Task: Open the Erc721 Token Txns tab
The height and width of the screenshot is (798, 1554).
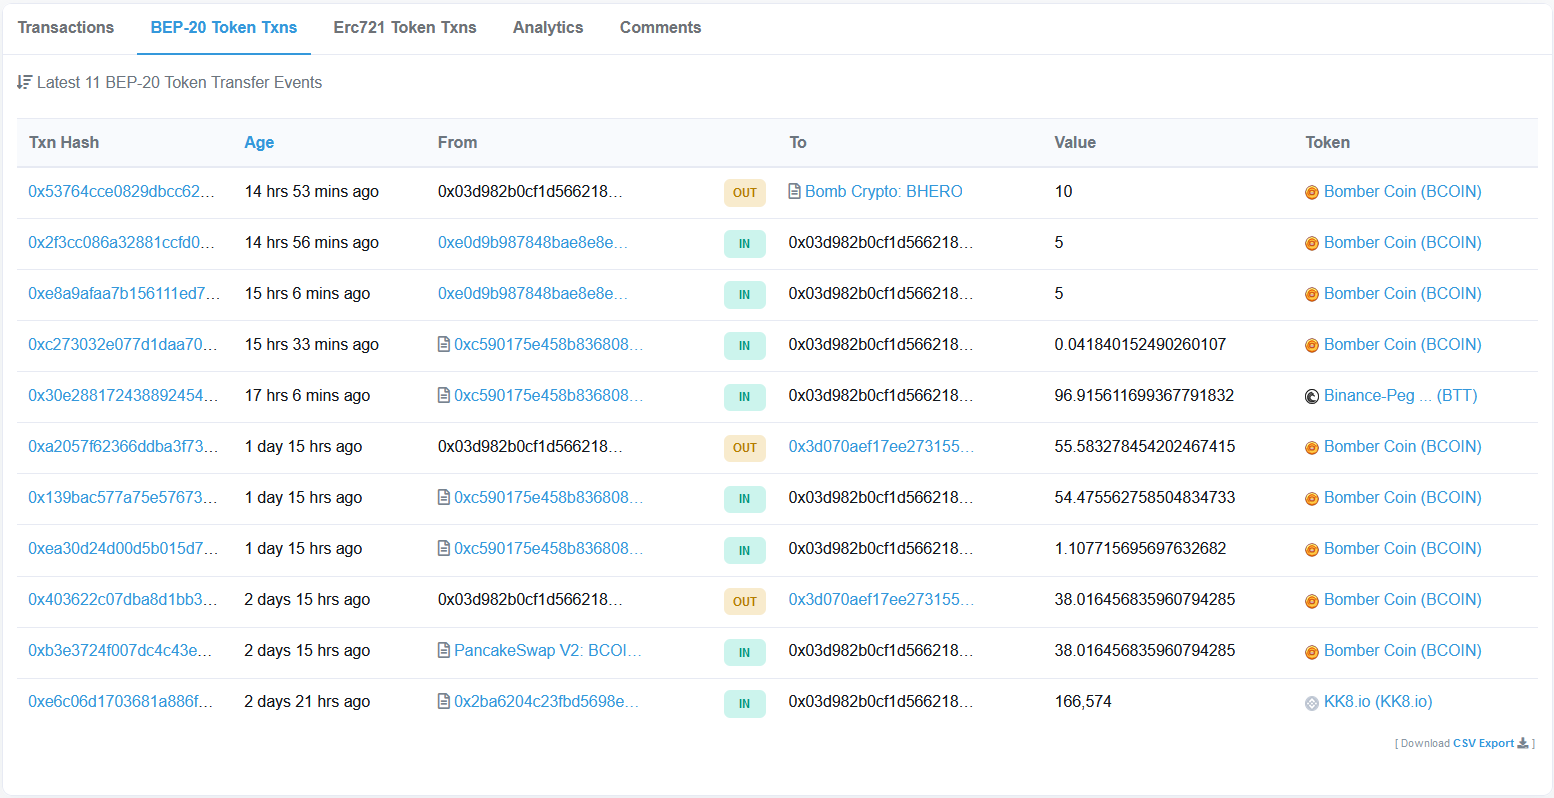Action: [405, 27]
